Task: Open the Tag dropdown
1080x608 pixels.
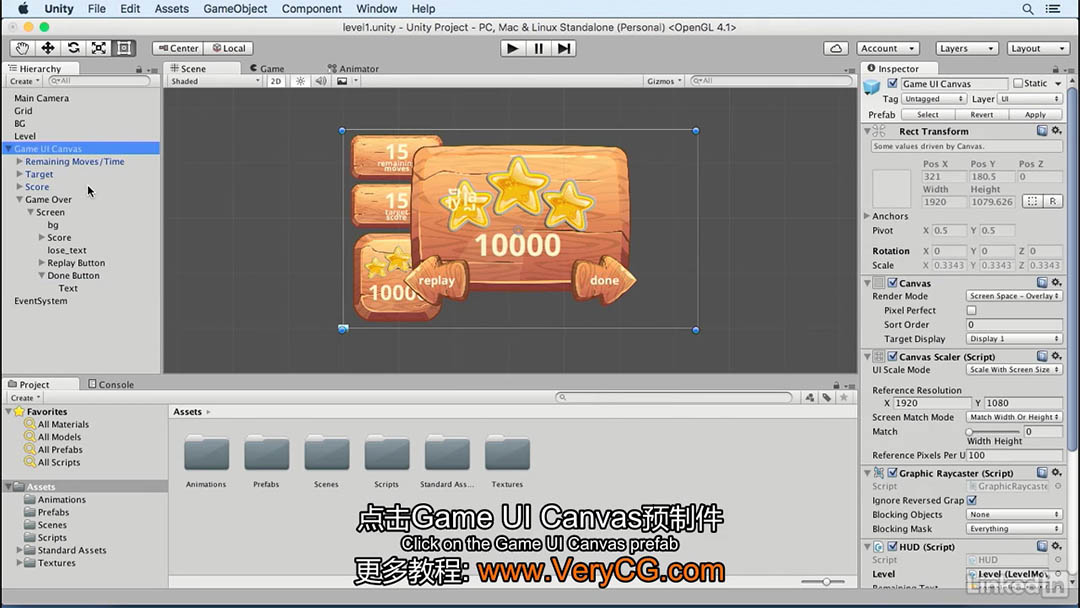Action: [x=933, y=99]
